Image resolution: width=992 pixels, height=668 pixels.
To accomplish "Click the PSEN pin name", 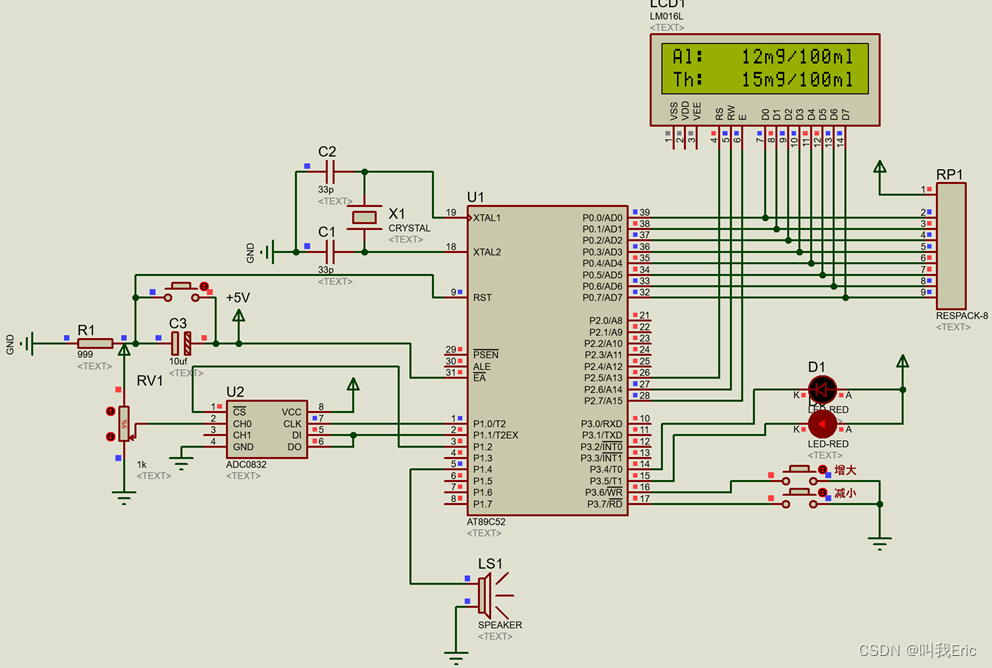I will [x=486, y=354].
